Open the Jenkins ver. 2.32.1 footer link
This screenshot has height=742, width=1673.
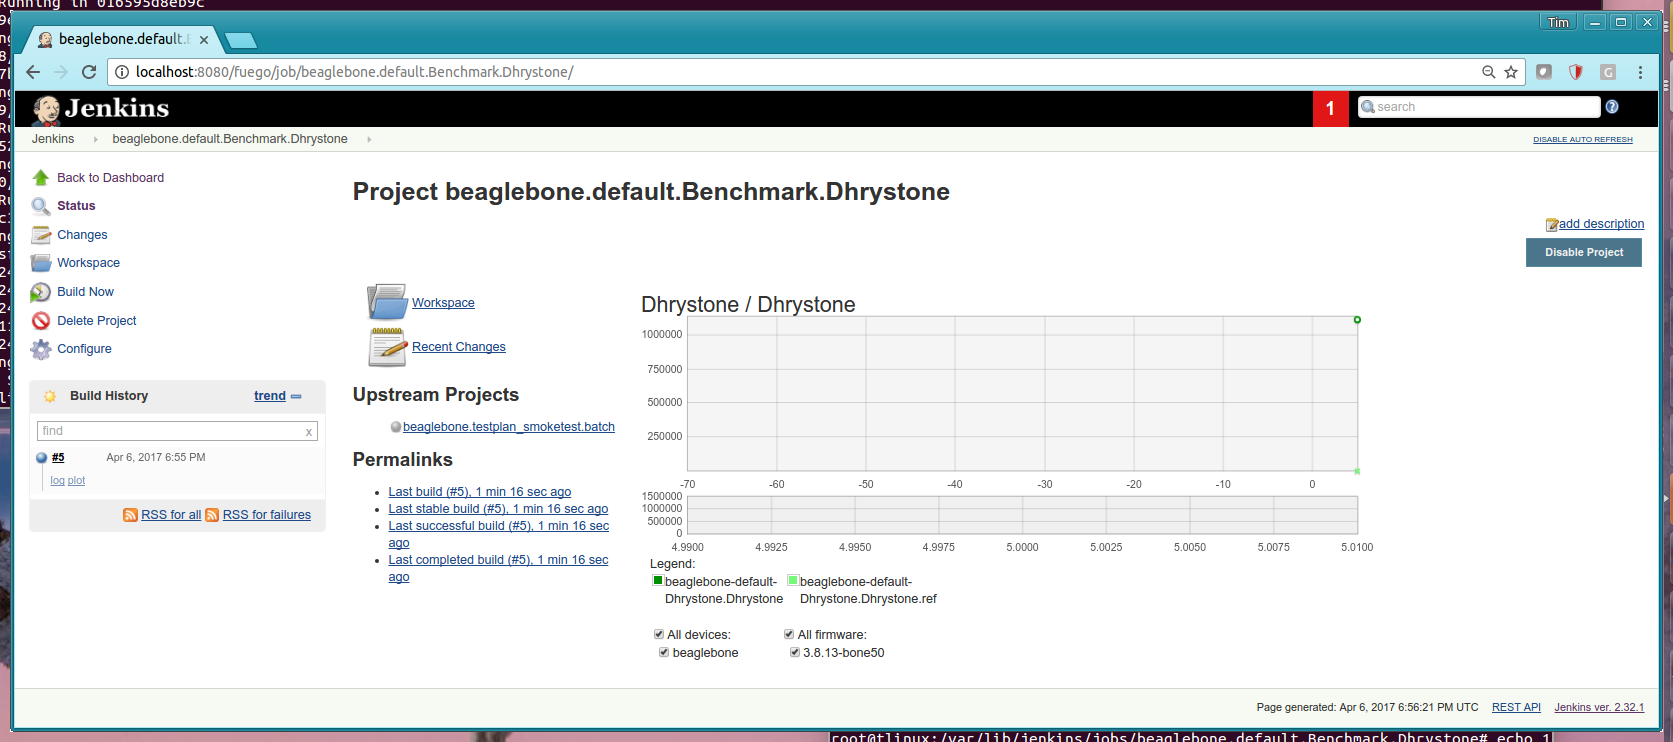pyautogui.click(x=1599, y=707)
